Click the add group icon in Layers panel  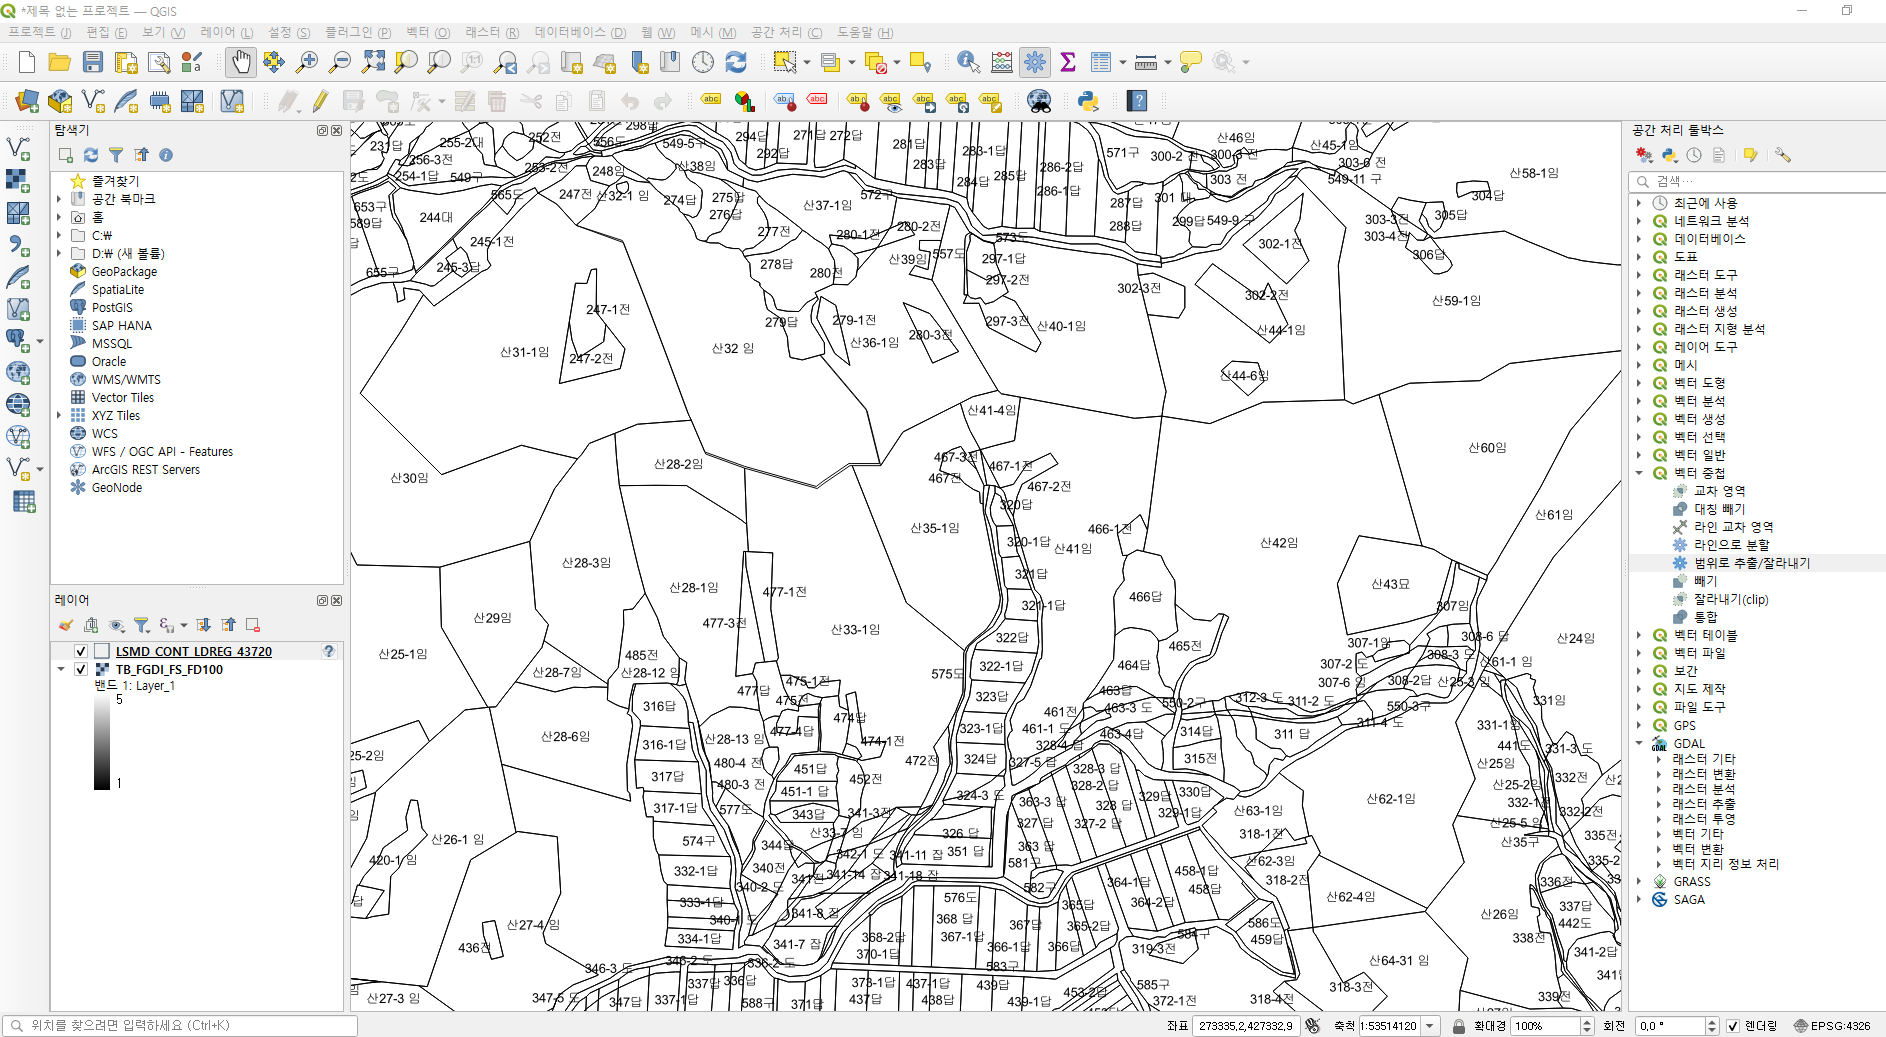(91, 625)
